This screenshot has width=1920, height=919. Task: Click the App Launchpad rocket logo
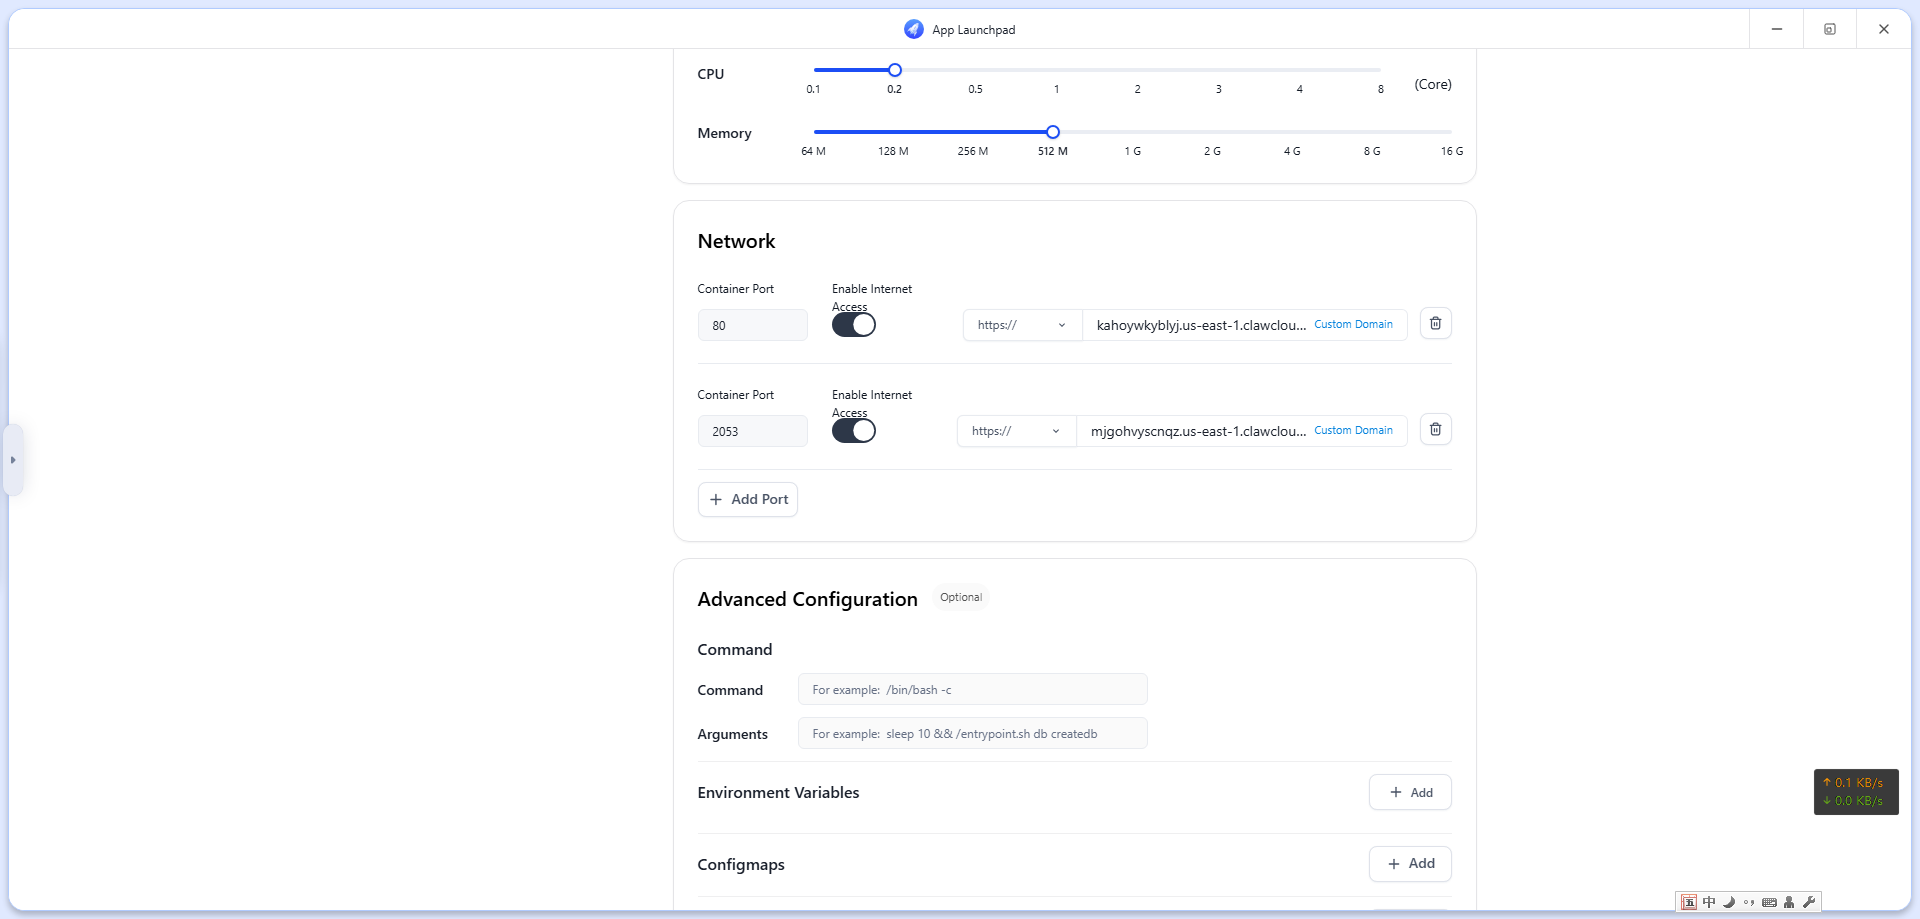914,29
